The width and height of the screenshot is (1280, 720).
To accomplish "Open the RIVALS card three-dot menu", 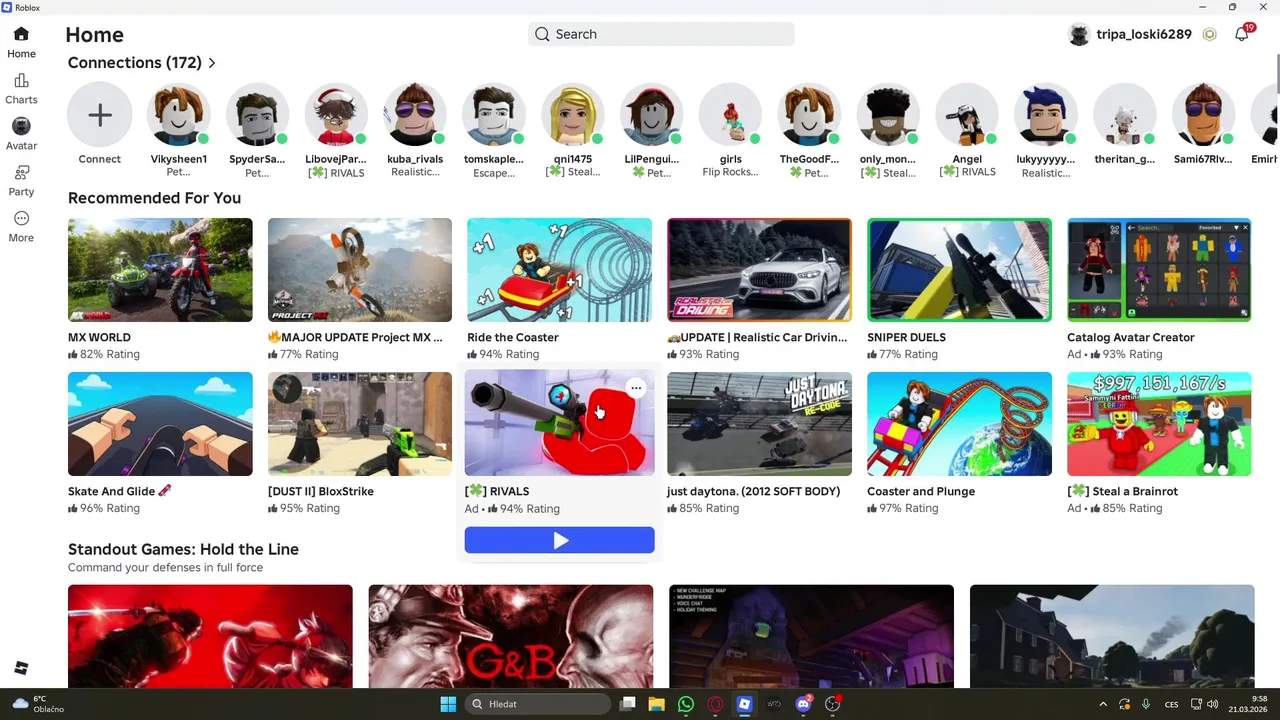I will click(636, 388).
